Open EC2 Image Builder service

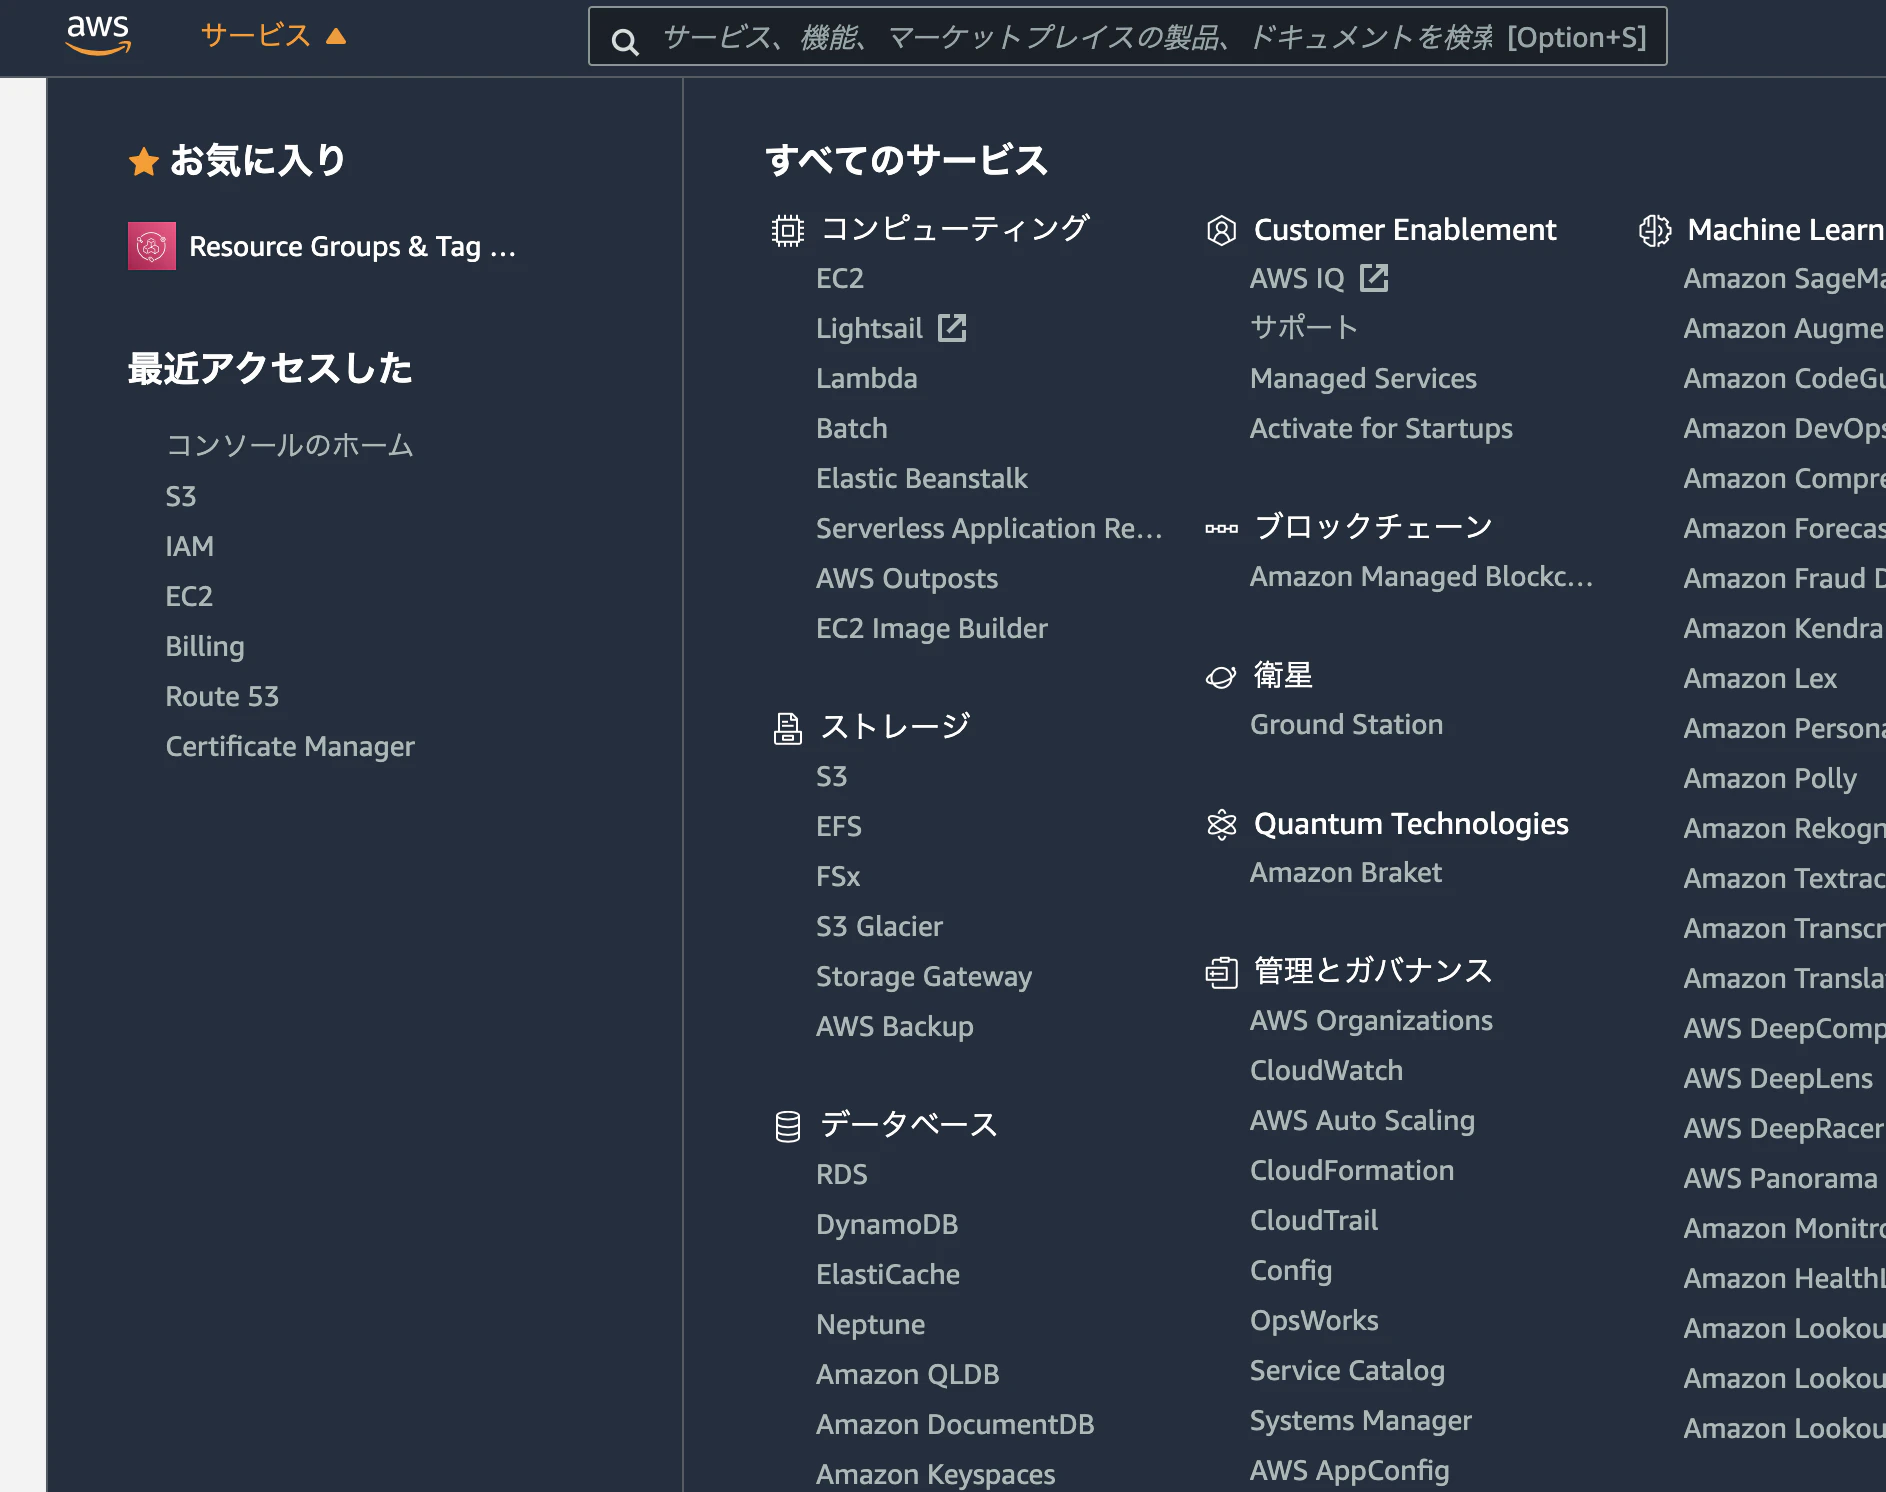(x=932, y=628)
